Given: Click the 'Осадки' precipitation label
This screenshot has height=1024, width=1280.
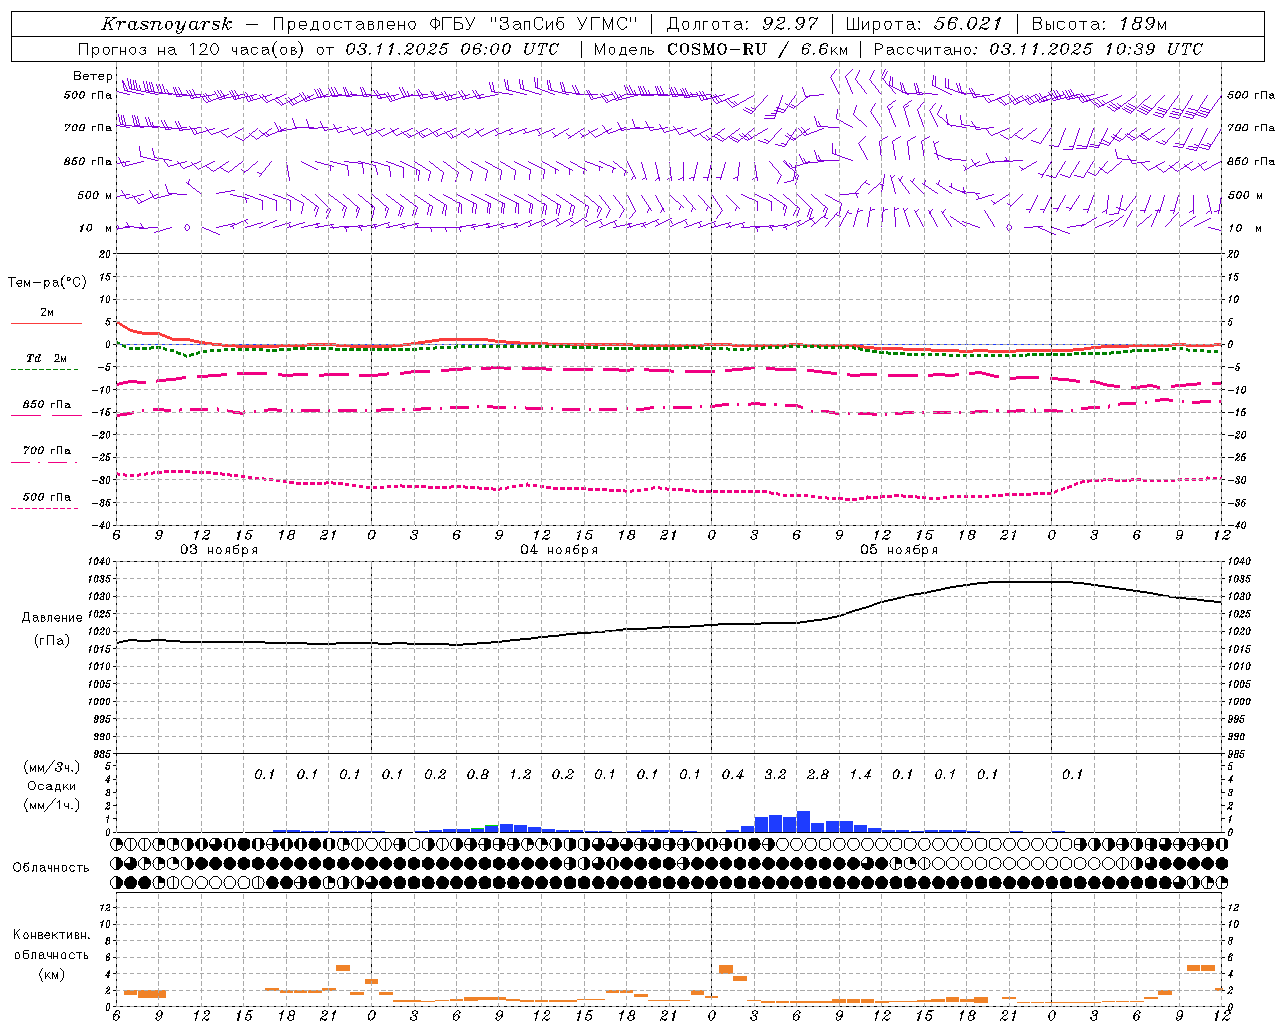Looking at the screenshot, I should click(52, 786).
